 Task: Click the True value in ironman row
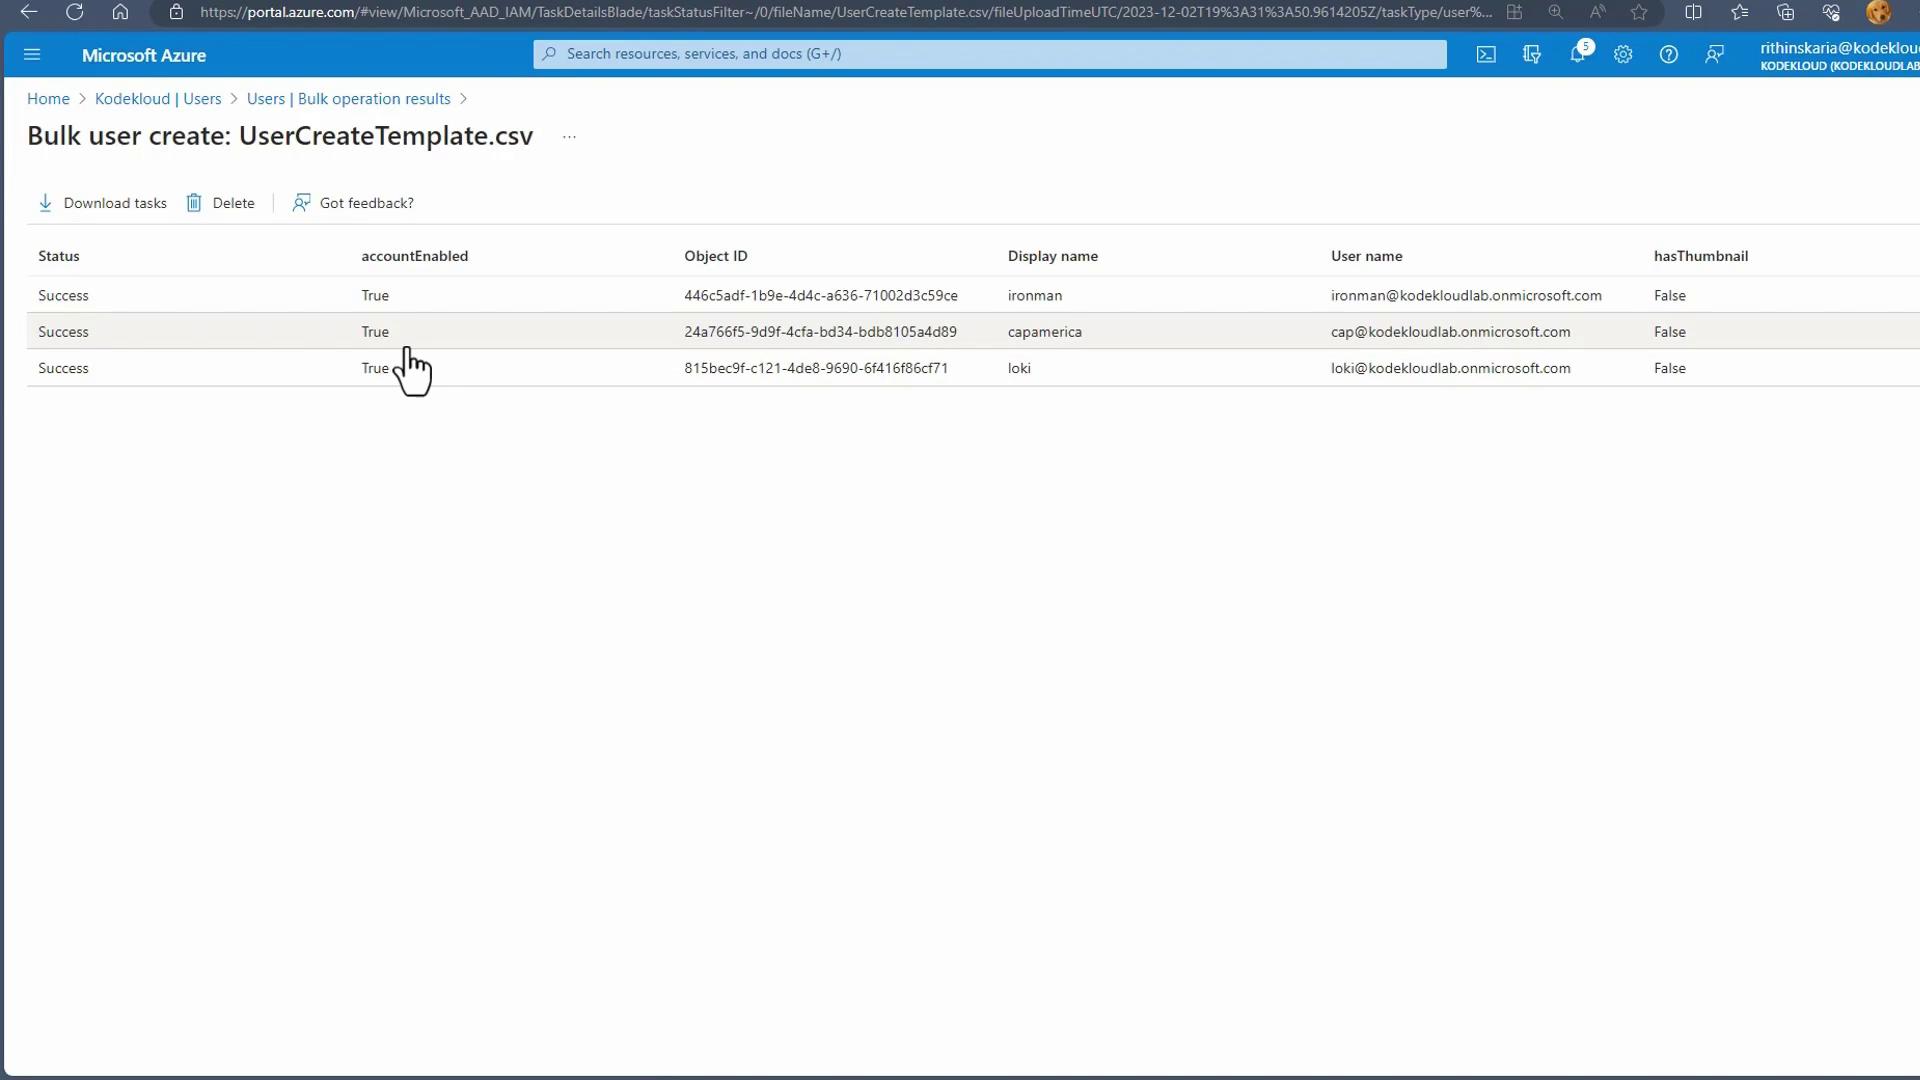(x=375, y=296)
